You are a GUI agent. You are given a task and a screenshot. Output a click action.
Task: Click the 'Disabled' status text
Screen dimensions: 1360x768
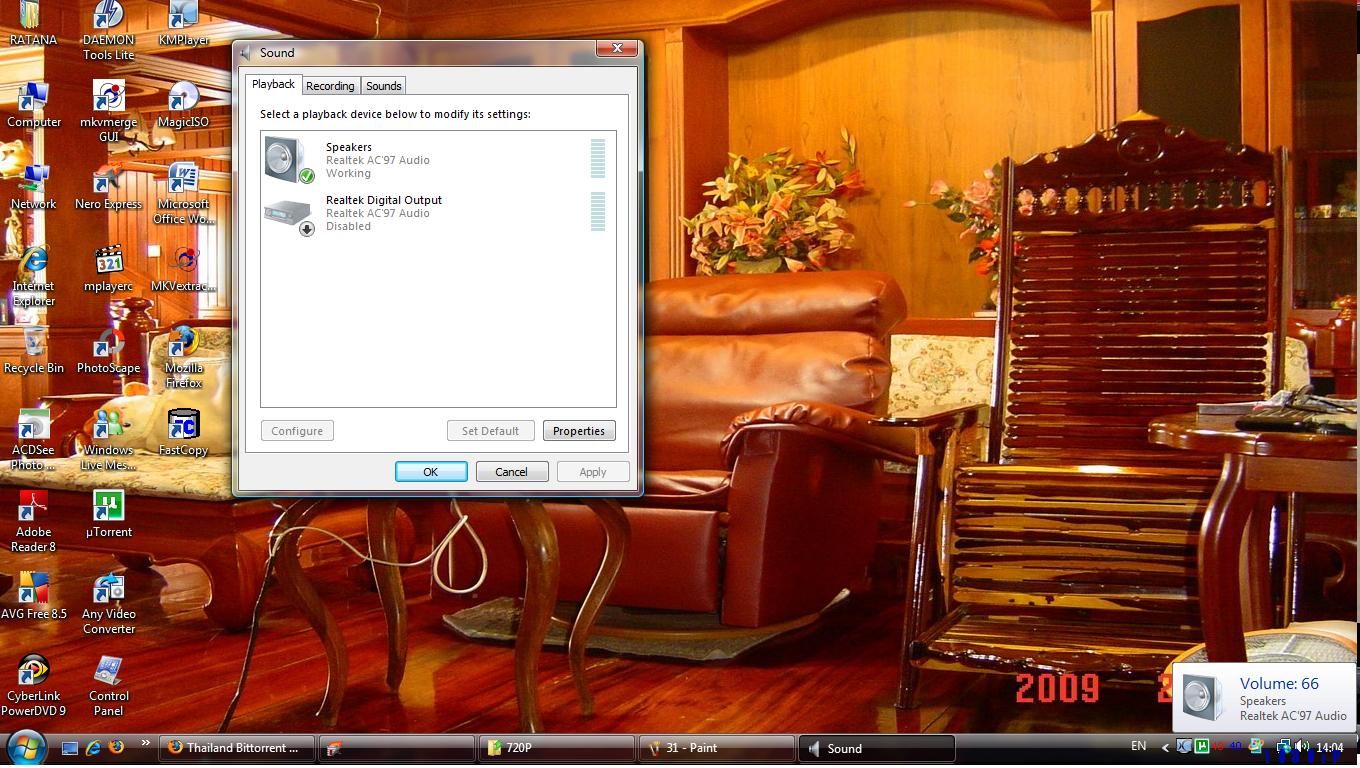click(x=348, y=226)
